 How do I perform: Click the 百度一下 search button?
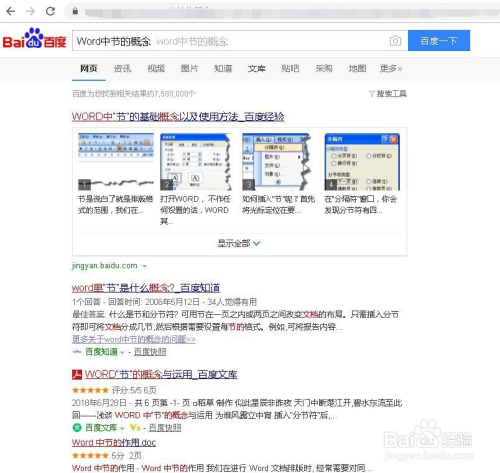[439, 41]
